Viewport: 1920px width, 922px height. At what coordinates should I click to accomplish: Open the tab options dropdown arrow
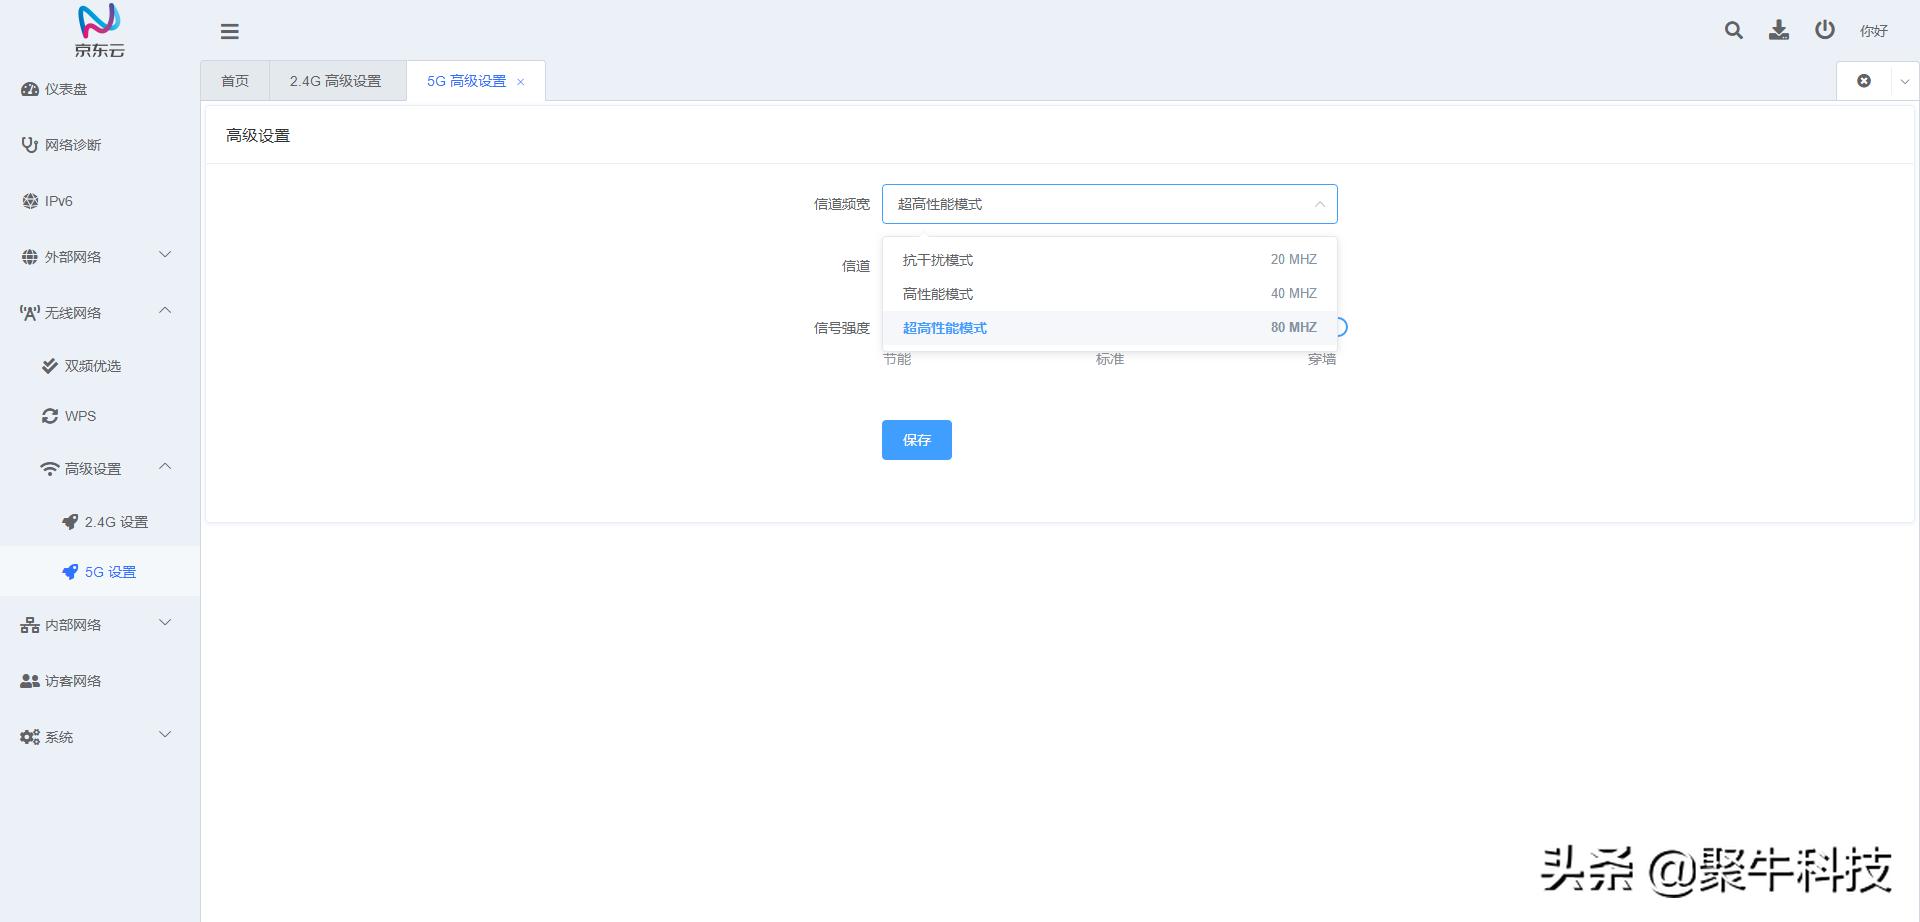pyautogui.click(x=1905, y=82)
